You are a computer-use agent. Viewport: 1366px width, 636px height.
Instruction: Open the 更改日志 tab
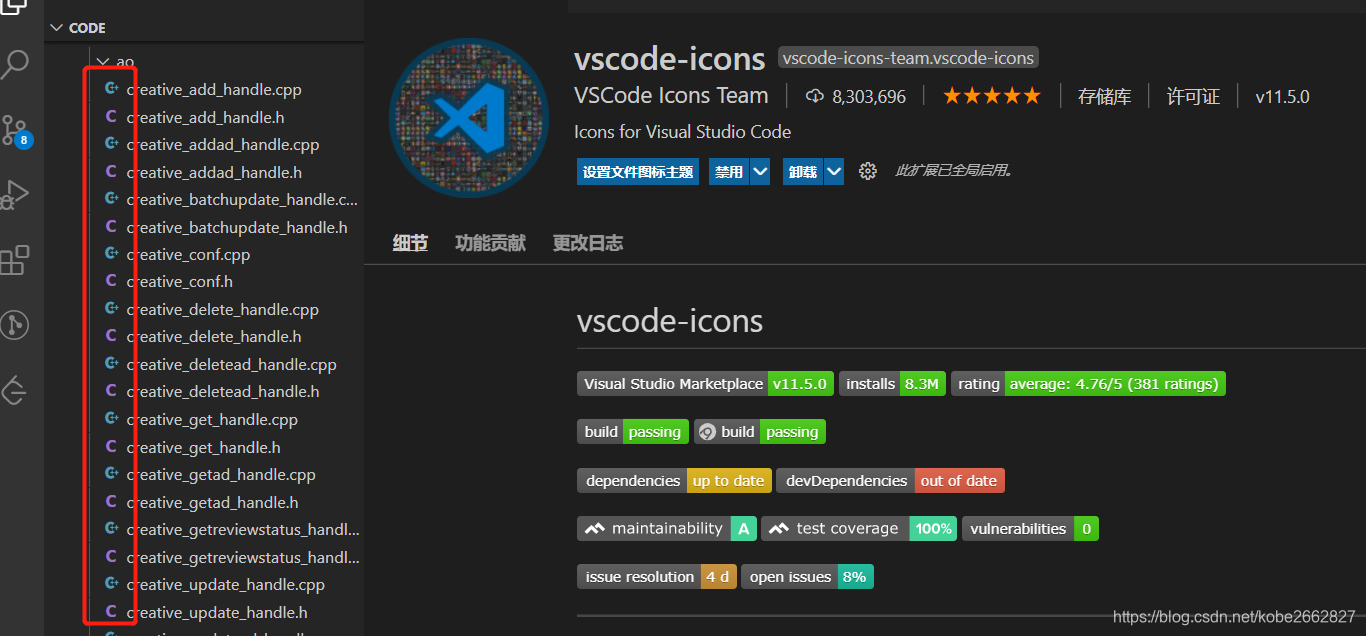(x=587, y=242)
